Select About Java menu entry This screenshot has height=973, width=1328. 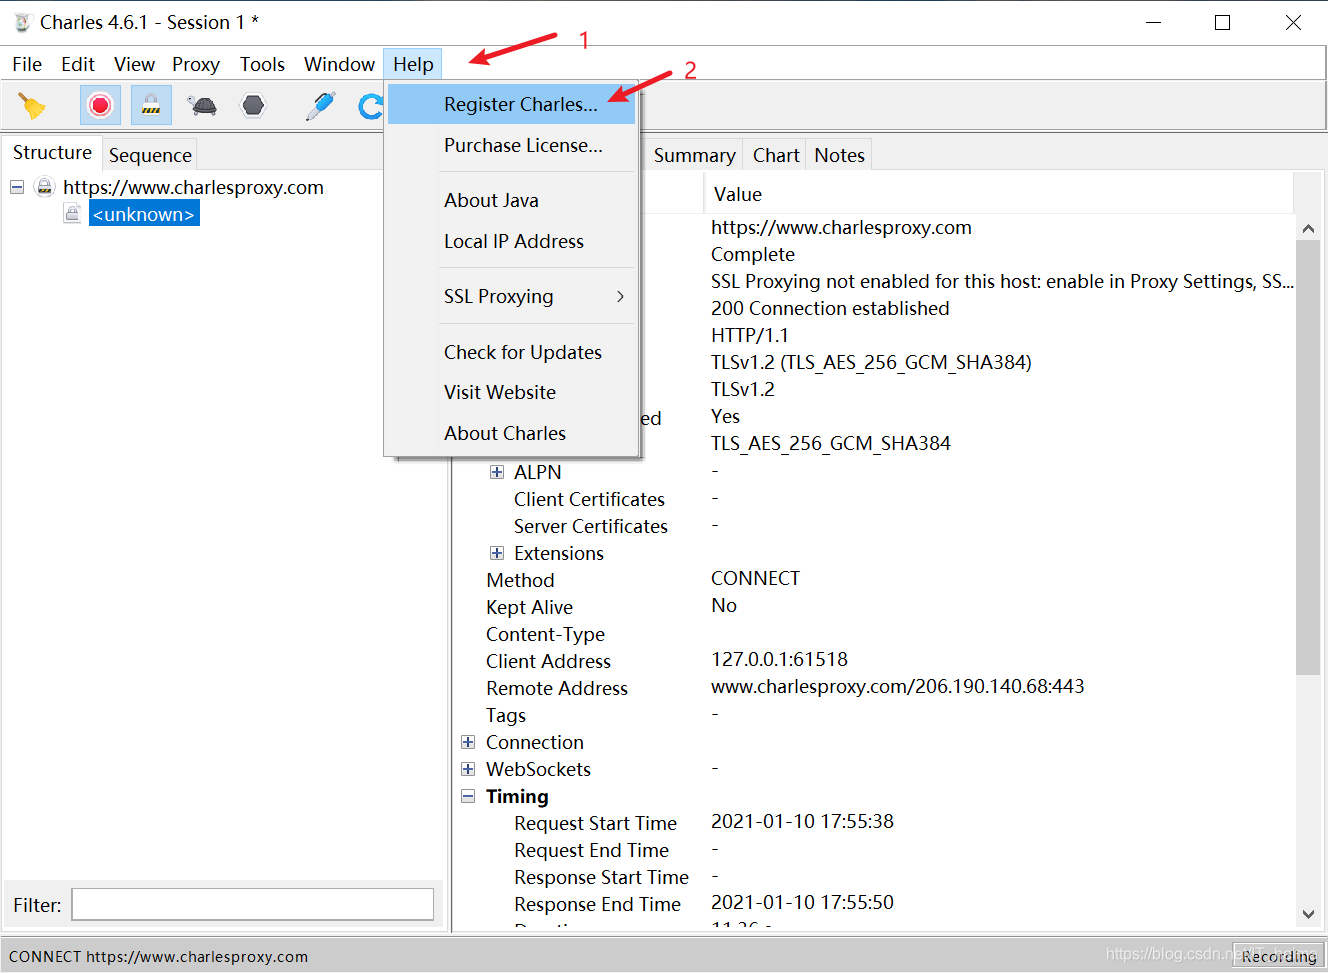(x=511, y=200)
